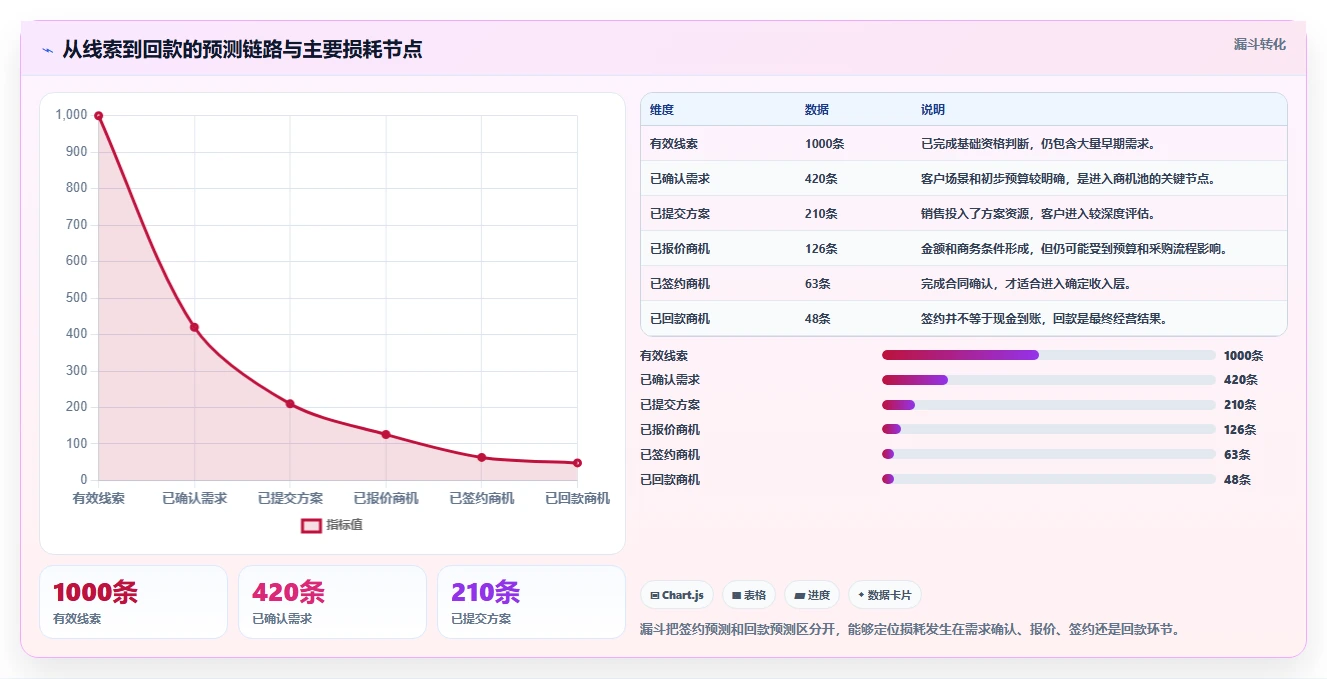The width and height of the screenshot is (1327, 679).
Task: Click the 已报价商机 progress bar
Action: pos(1049,429)
